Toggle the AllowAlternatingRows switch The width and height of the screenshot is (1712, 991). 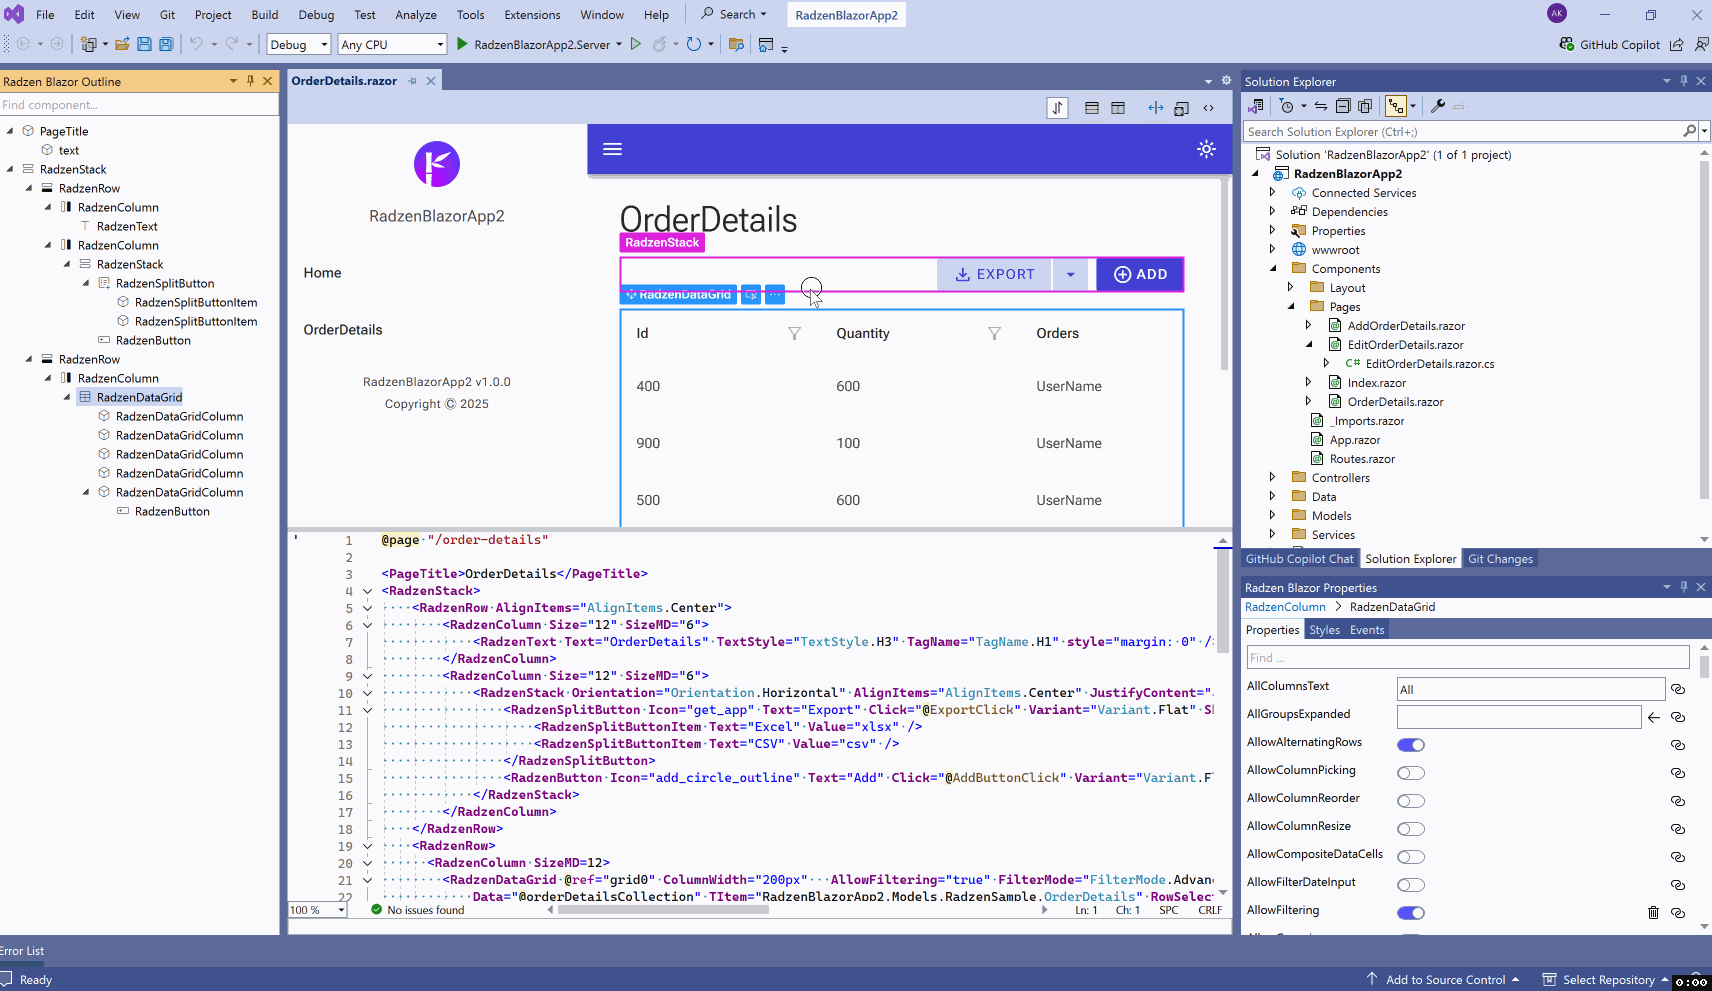(1411, 745)
